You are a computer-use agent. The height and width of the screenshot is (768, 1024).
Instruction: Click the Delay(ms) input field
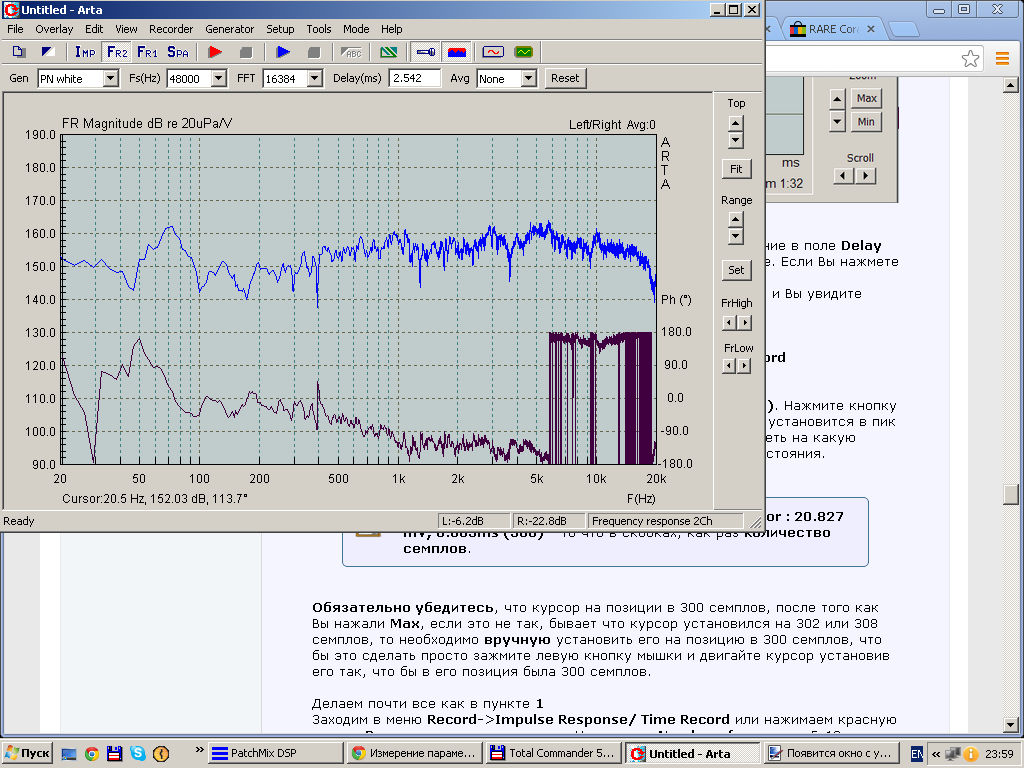(415, 78)
